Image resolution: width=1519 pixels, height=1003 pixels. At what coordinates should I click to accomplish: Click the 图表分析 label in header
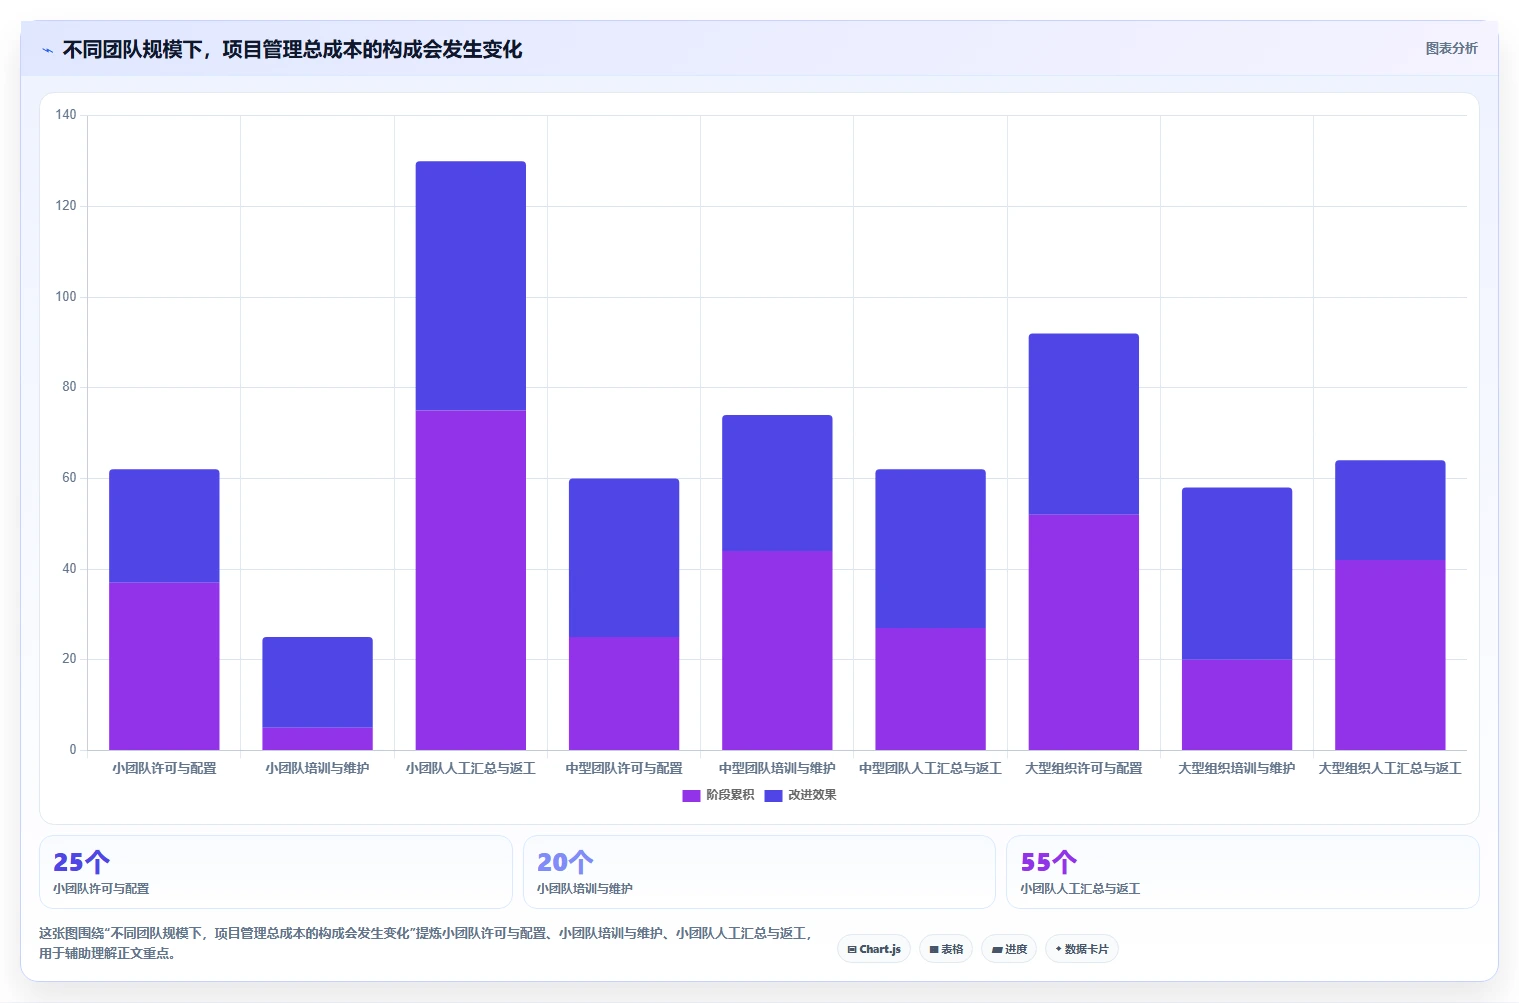click(1451, 48)
